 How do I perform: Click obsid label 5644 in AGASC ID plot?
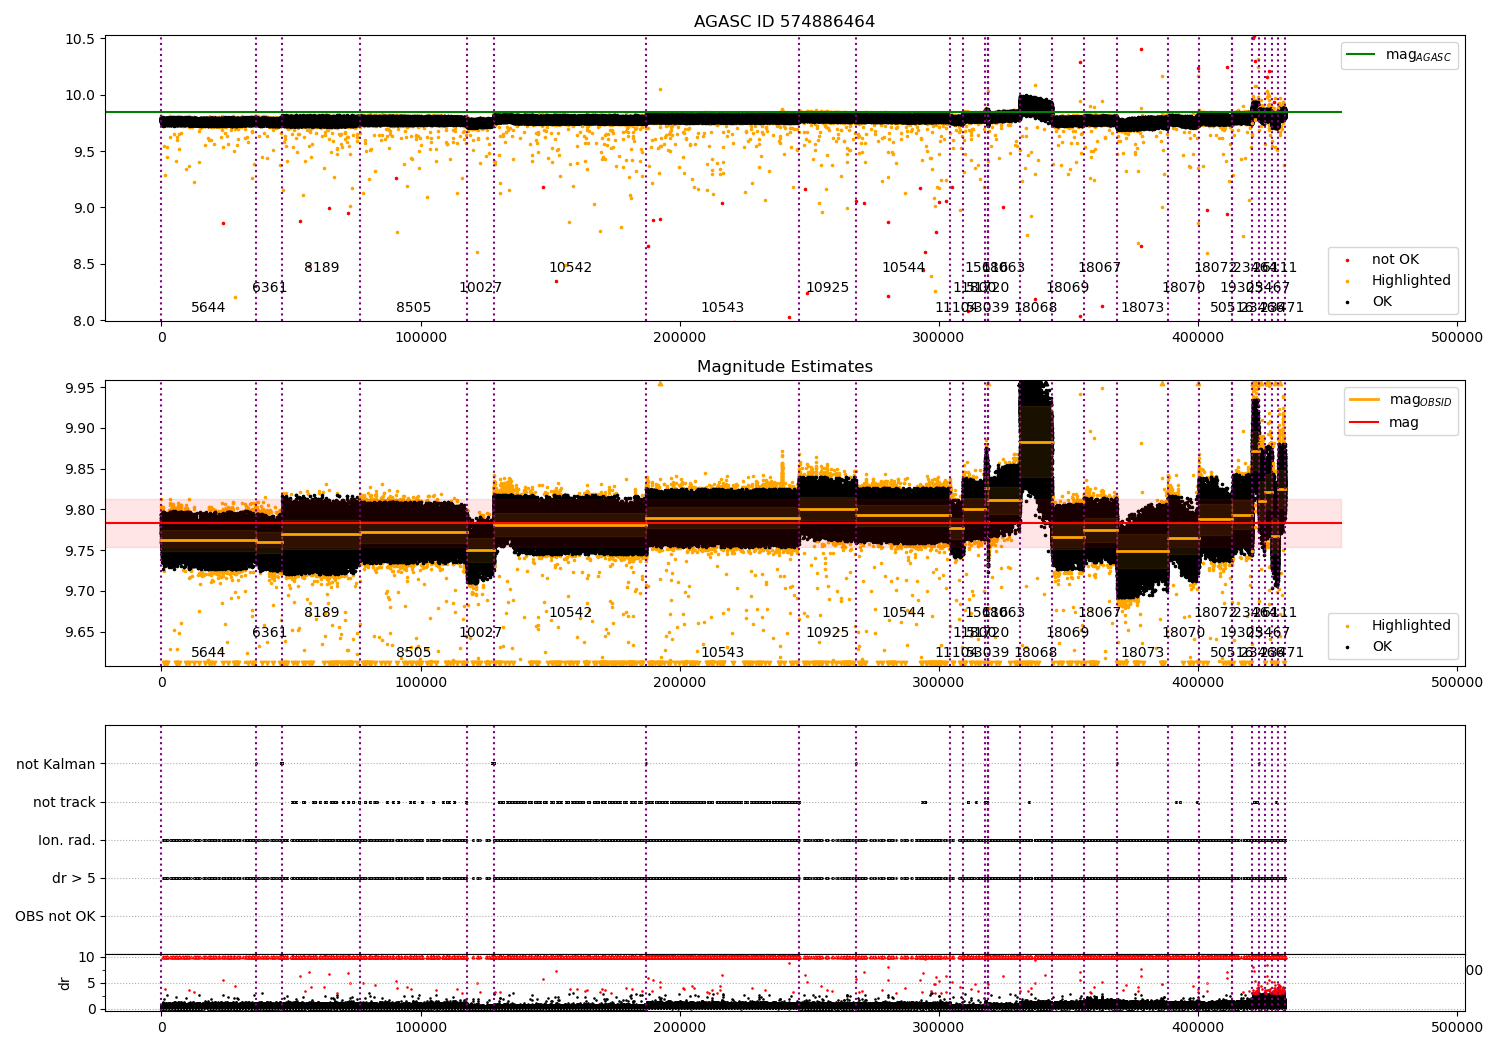coord(208,308)
